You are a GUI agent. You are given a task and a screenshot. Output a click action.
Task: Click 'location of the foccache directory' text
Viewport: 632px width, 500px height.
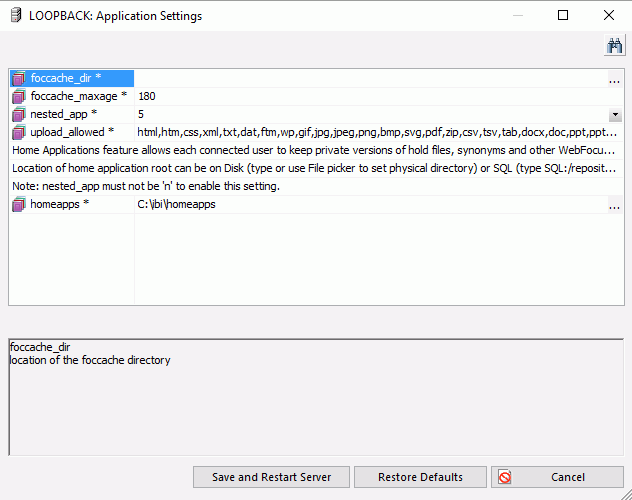(x=90, y=360)
